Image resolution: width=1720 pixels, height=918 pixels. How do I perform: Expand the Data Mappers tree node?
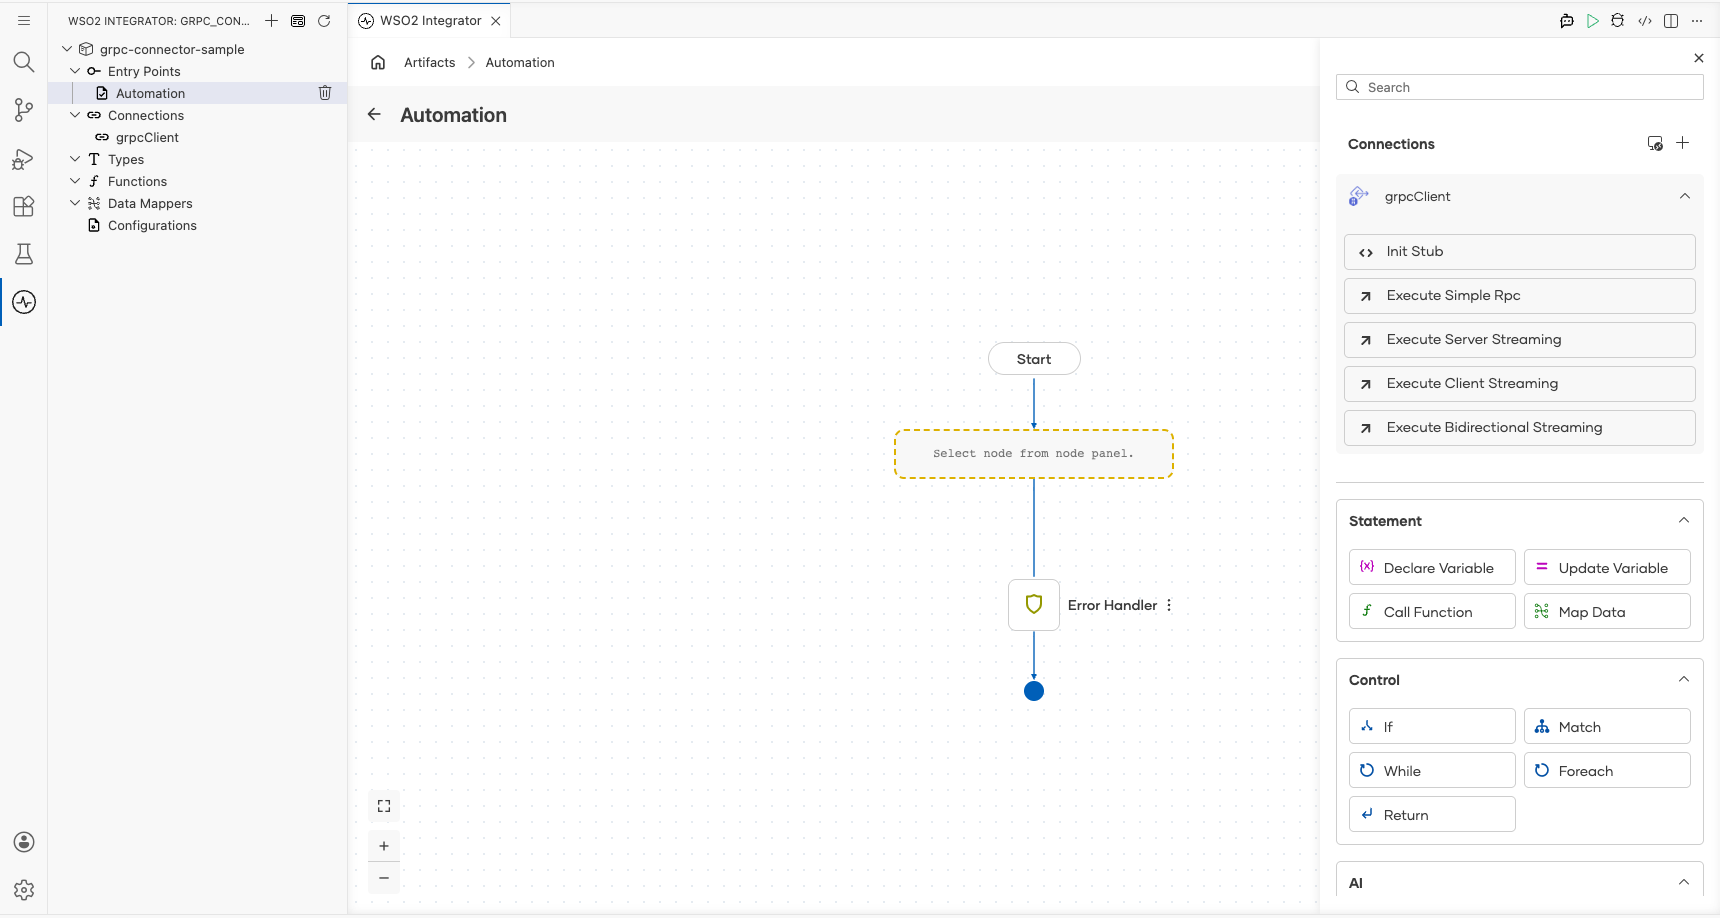(75, 203)
